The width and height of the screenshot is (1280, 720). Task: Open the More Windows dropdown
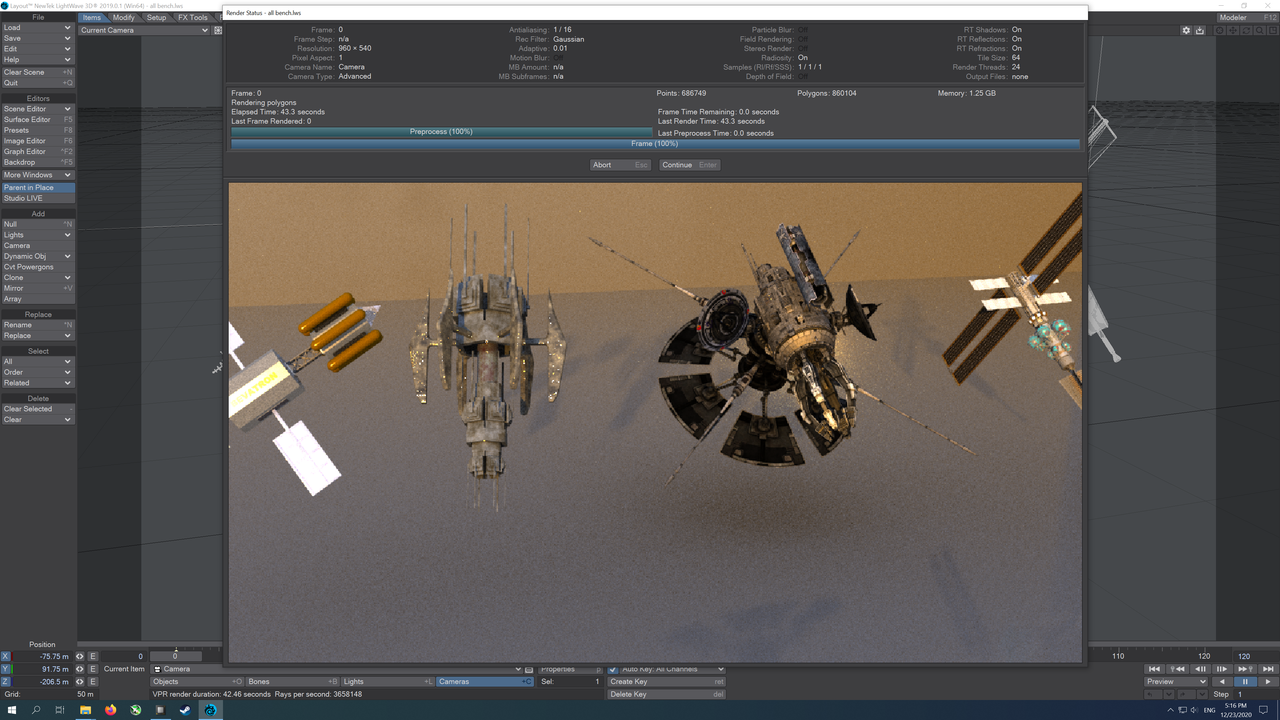pyautogui.click(x=38, y=174)
